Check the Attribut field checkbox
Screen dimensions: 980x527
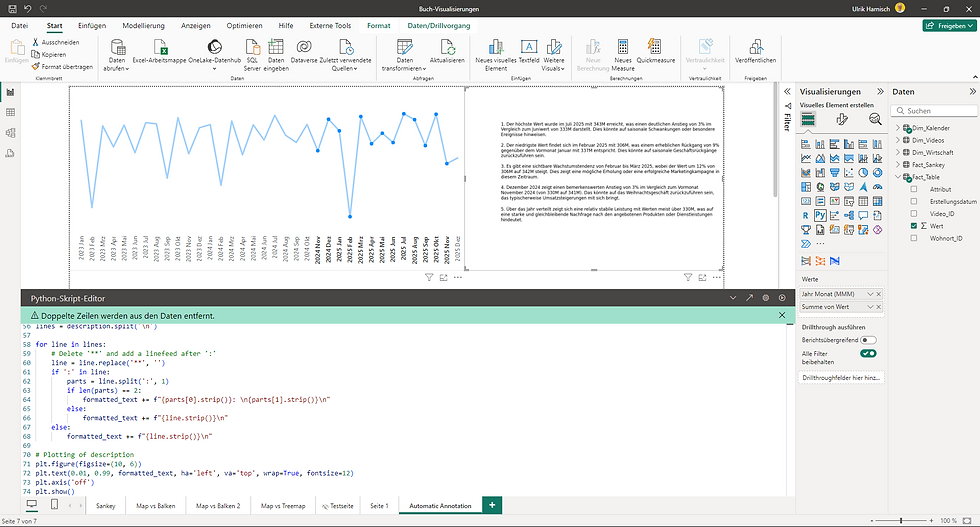pyautogui.click(x=914, y=189)
